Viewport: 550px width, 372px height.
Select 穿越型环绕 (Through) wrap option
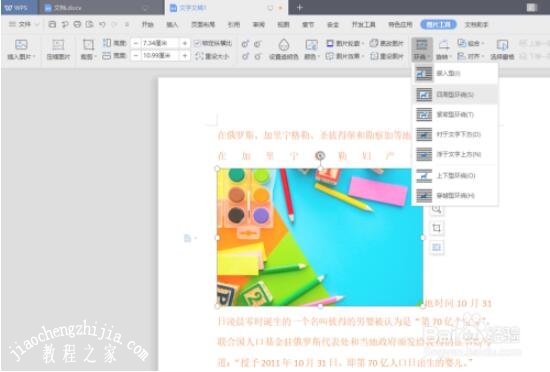tap(455, 195)
